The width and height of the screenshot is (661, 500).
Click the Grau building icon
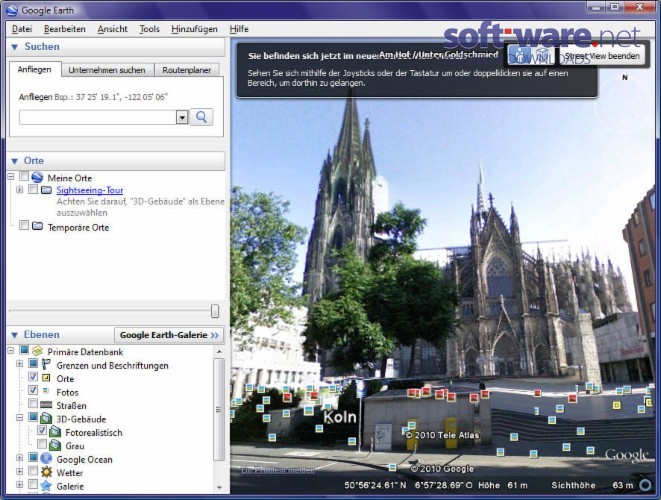click(x=55, y=445)
